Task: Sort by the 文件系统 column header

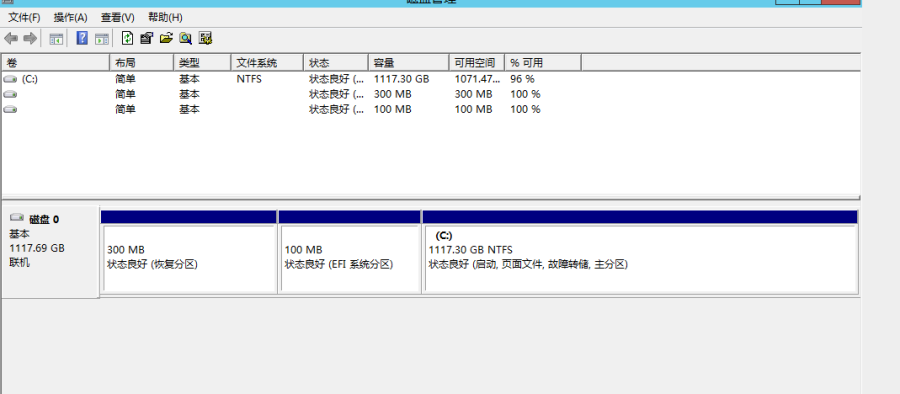Action: pyautogui.click(x=267, y=63)
